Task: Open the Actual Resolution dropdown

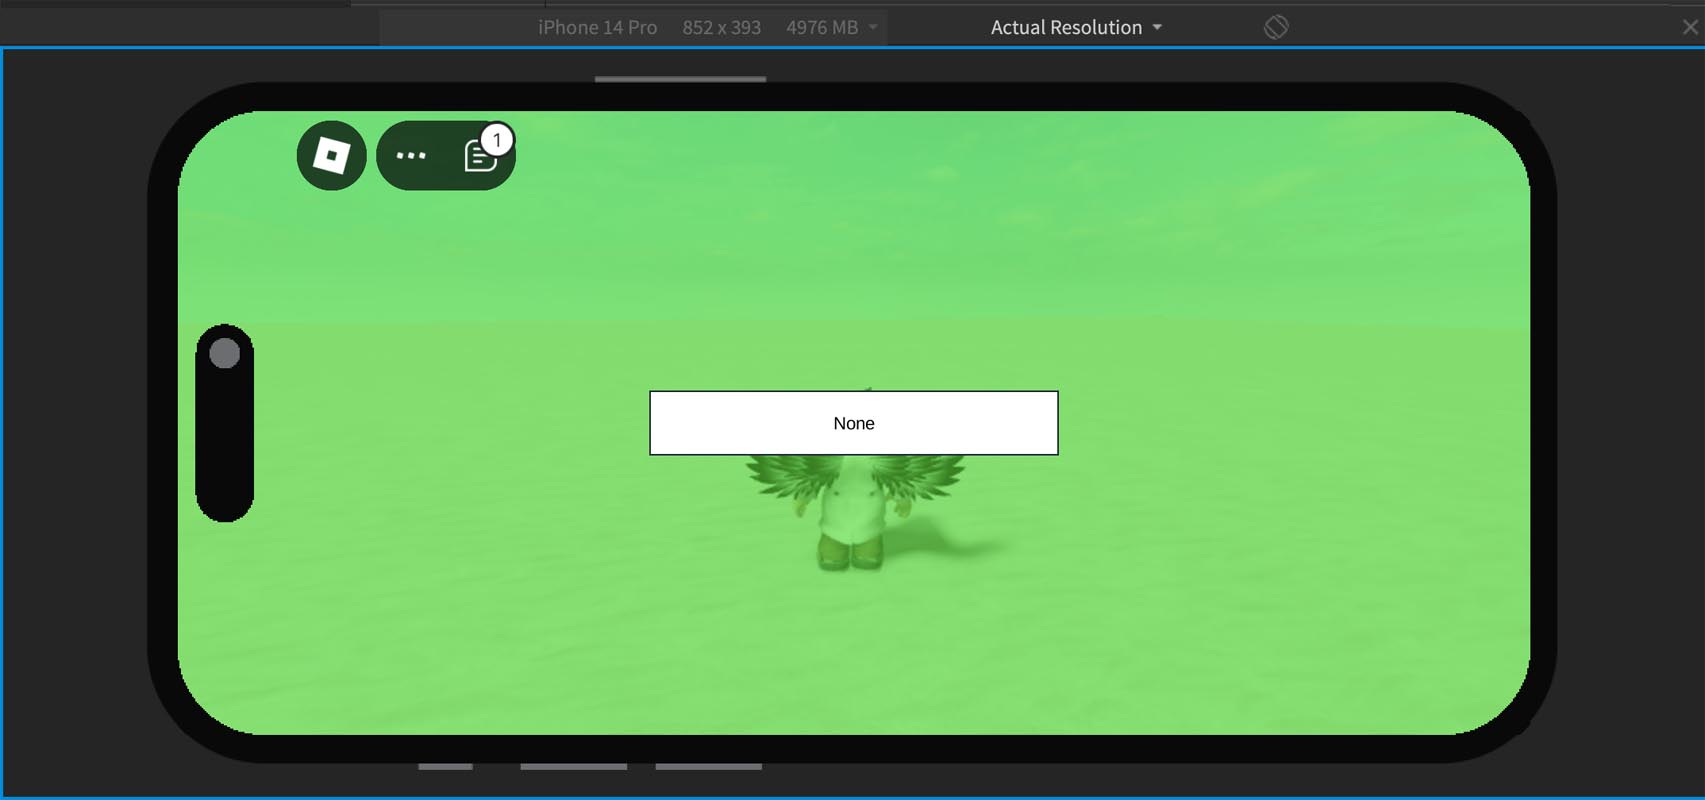Action: point(1076,28)
